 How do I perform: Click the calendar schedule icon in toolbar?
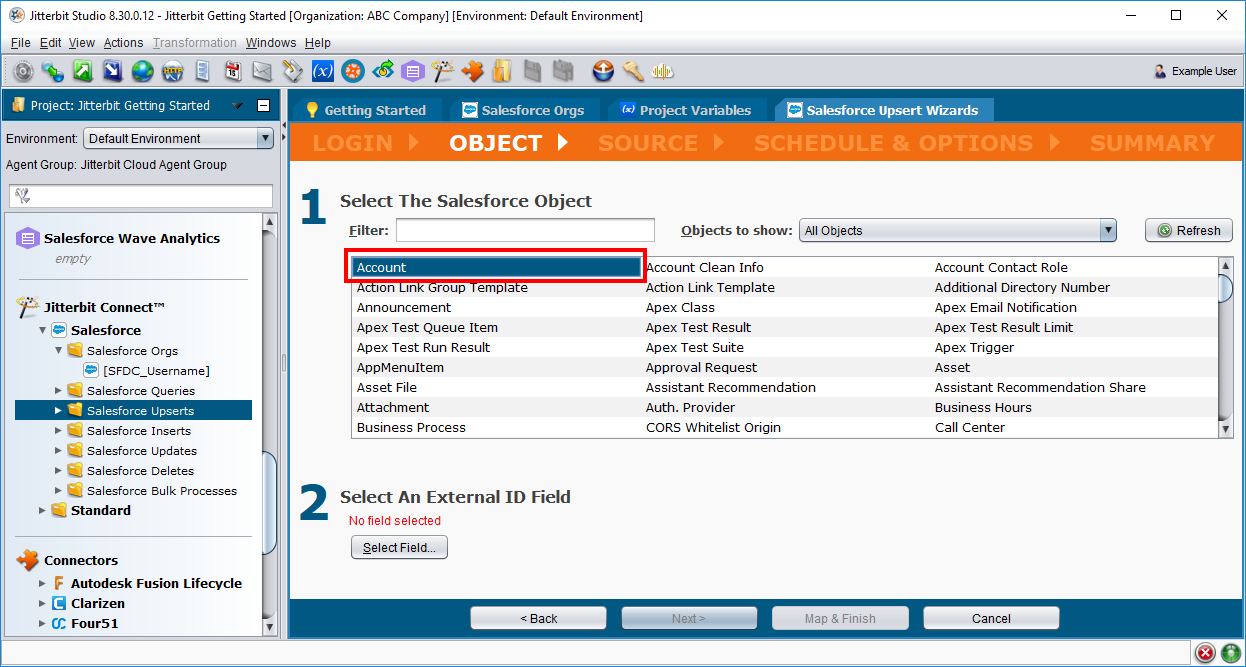[x=232, y=71]
